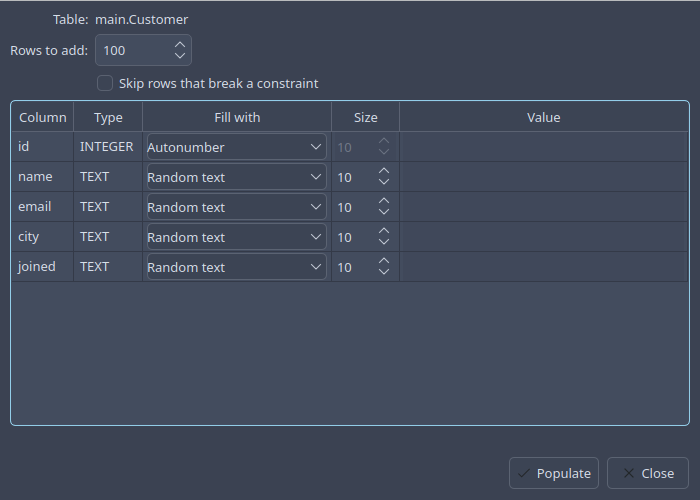Click the Value cell for name row
The width and height of the screenshot is (700, 500).
(x=543, y=176)
